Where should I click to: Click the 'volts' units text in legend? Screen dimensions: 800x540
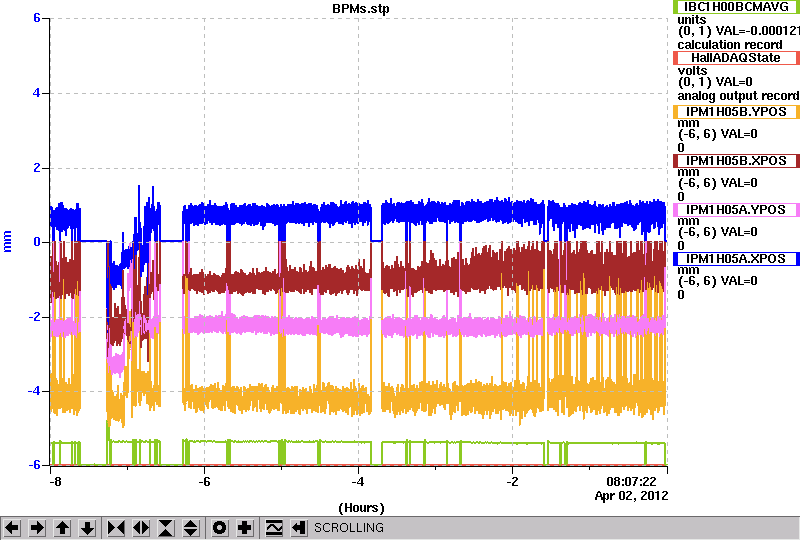(x=692, y=70)
